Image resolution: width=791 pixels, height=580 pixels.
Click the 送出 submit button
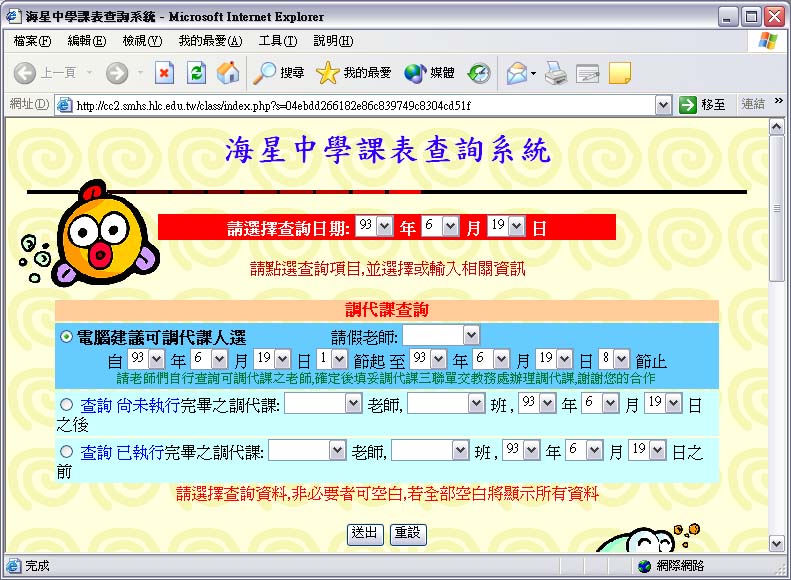pyautogui.click(x=364, y=533)
